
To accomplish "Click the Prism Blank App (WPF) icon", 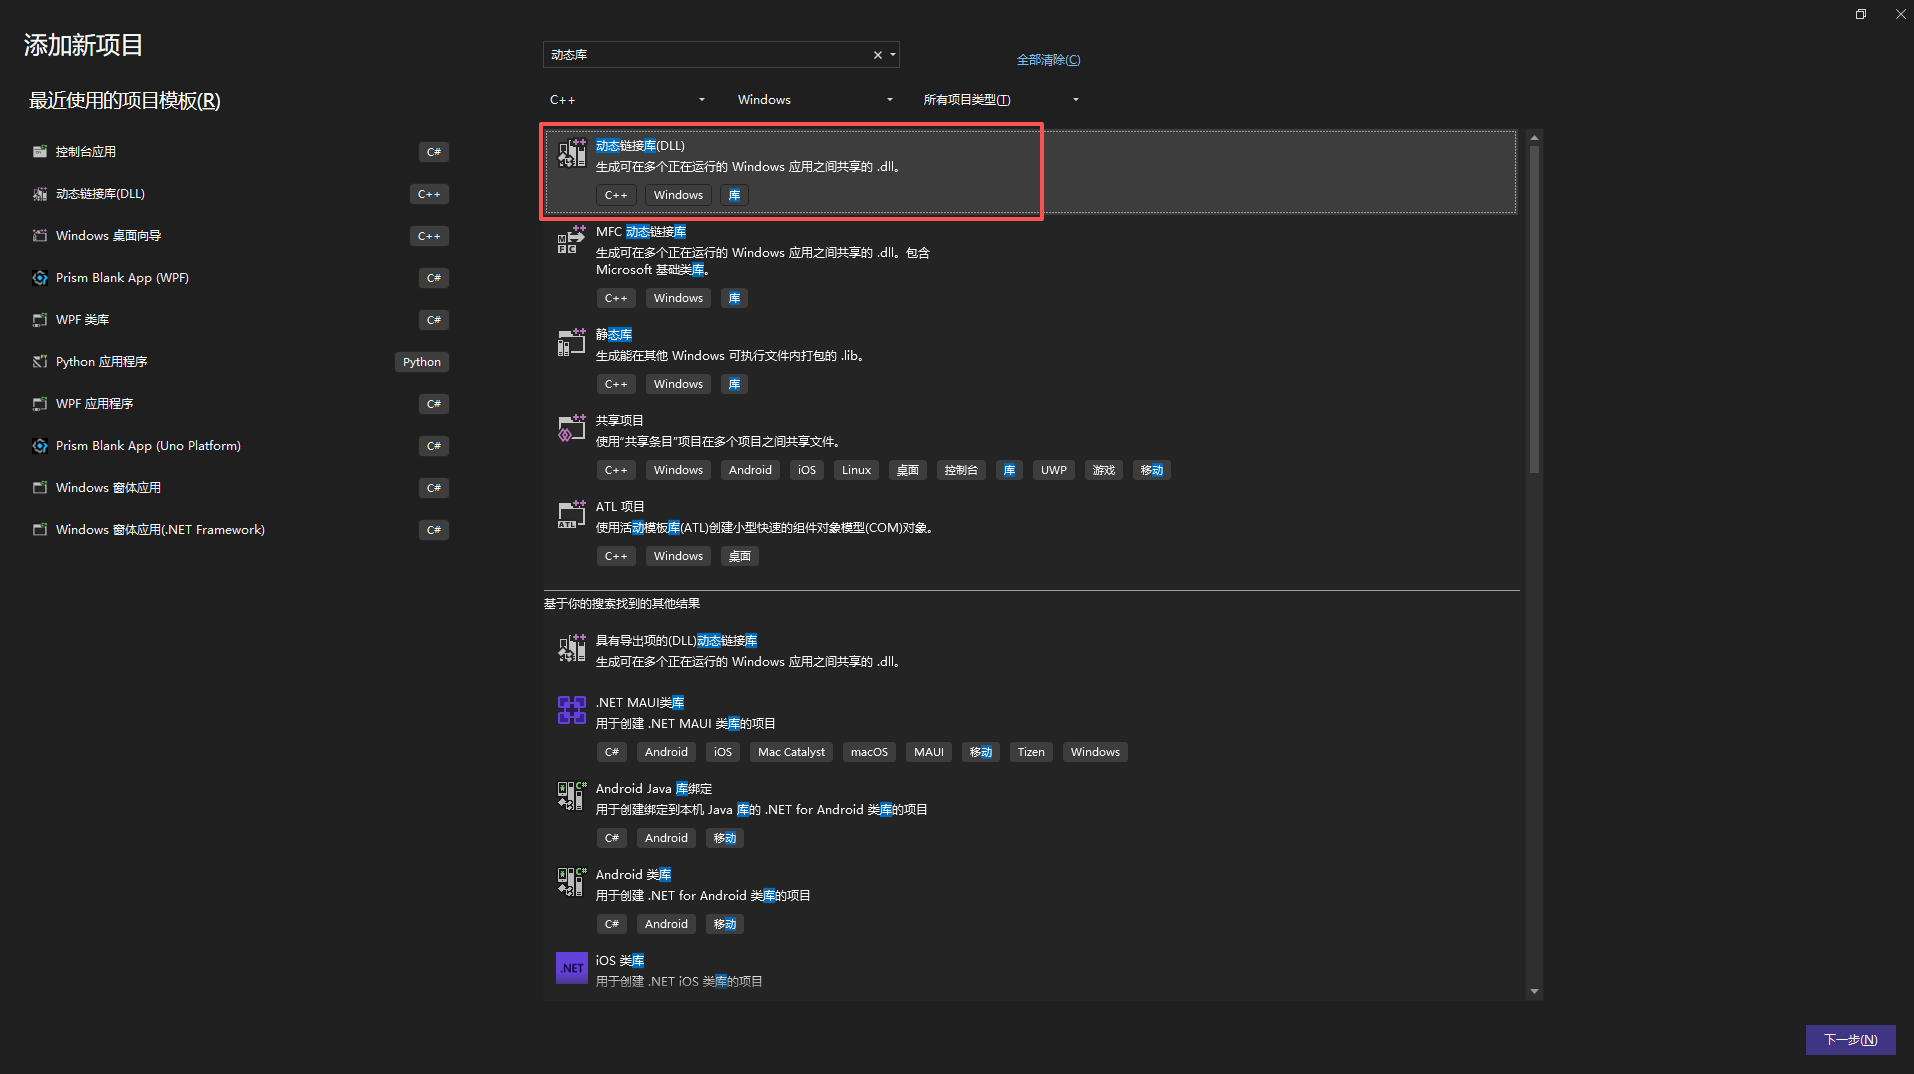I will tap(40, 278).
